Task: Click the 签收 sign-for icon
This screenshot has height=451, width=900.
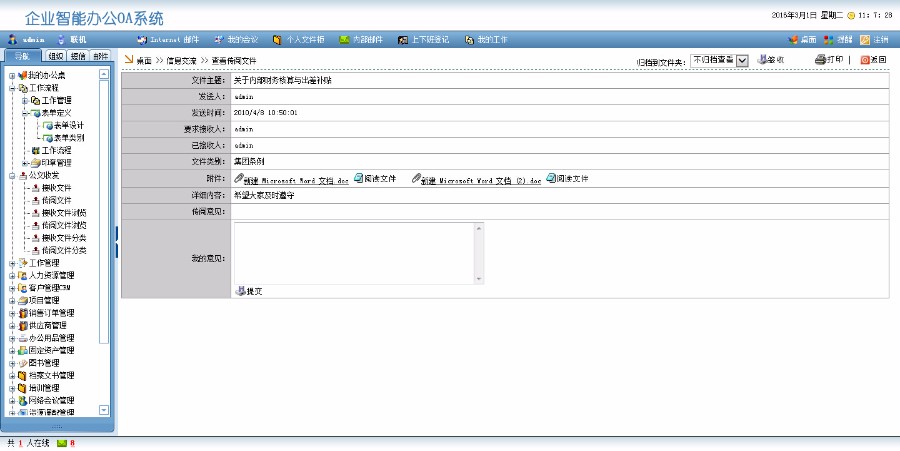Action: pyautogui.click(x=770, y=60)
